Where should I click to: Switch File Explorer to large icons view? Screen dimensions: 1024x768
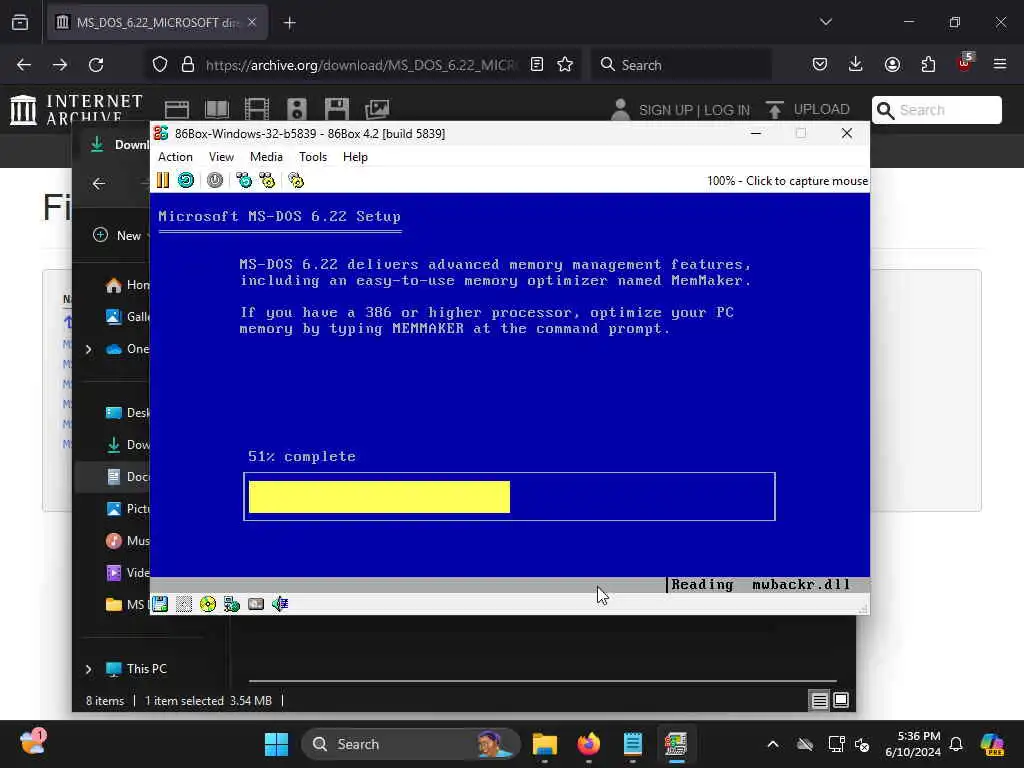[x=841, y=701]
